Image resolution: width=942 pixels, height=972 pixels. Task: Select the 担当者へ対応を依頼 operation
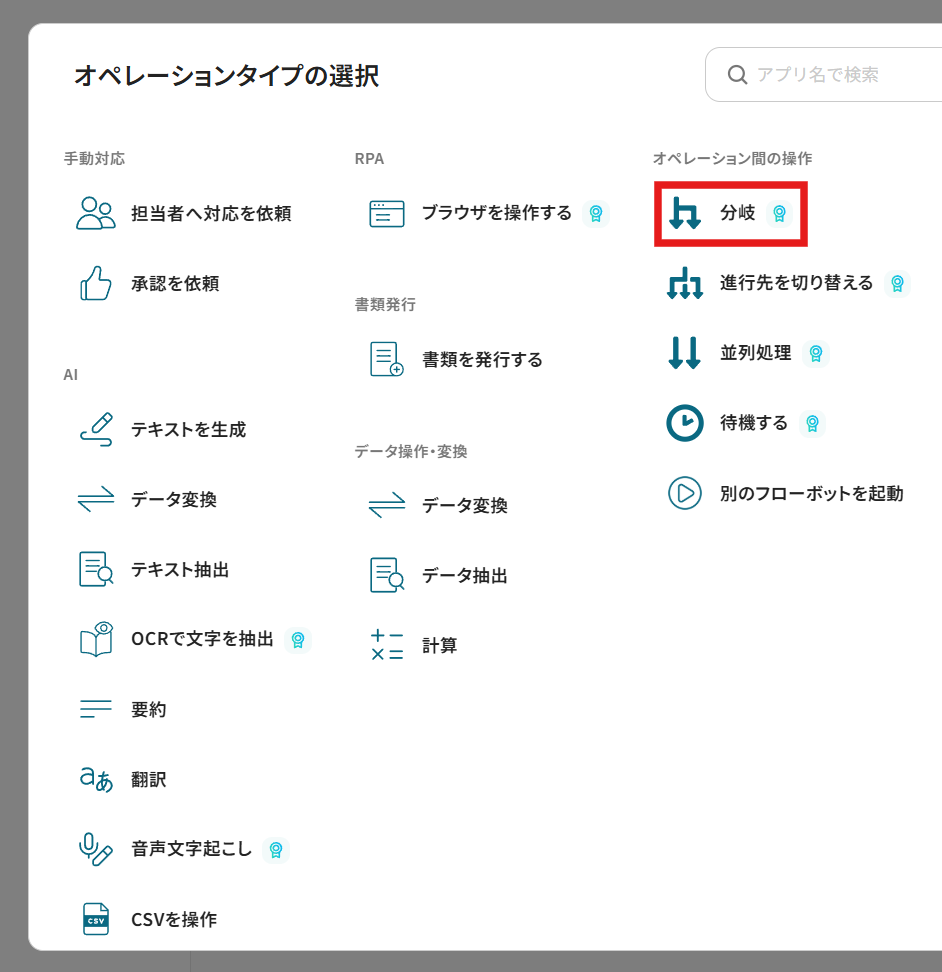click(211, 213)
